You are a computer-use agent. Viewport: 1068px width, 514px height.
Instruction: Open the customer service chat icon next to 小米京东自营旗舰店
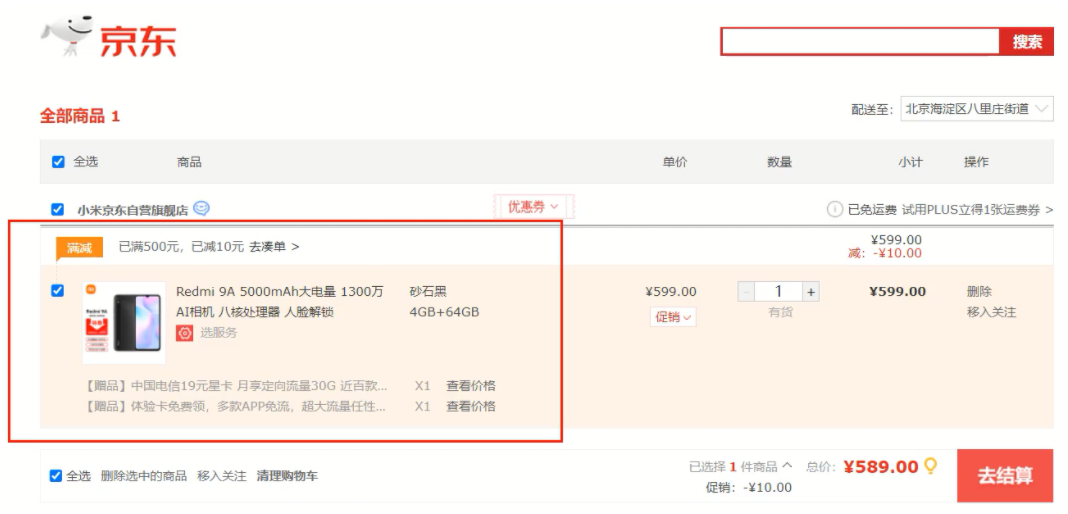coord(201,208)
